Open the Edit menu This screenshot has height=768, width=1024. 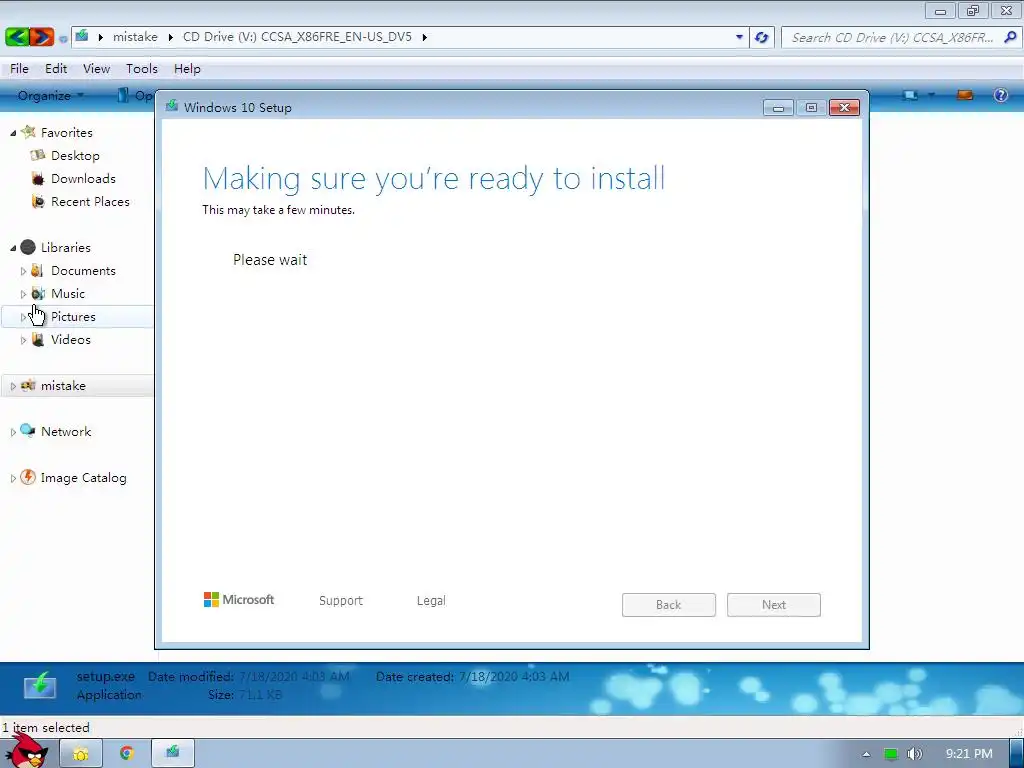56,69
